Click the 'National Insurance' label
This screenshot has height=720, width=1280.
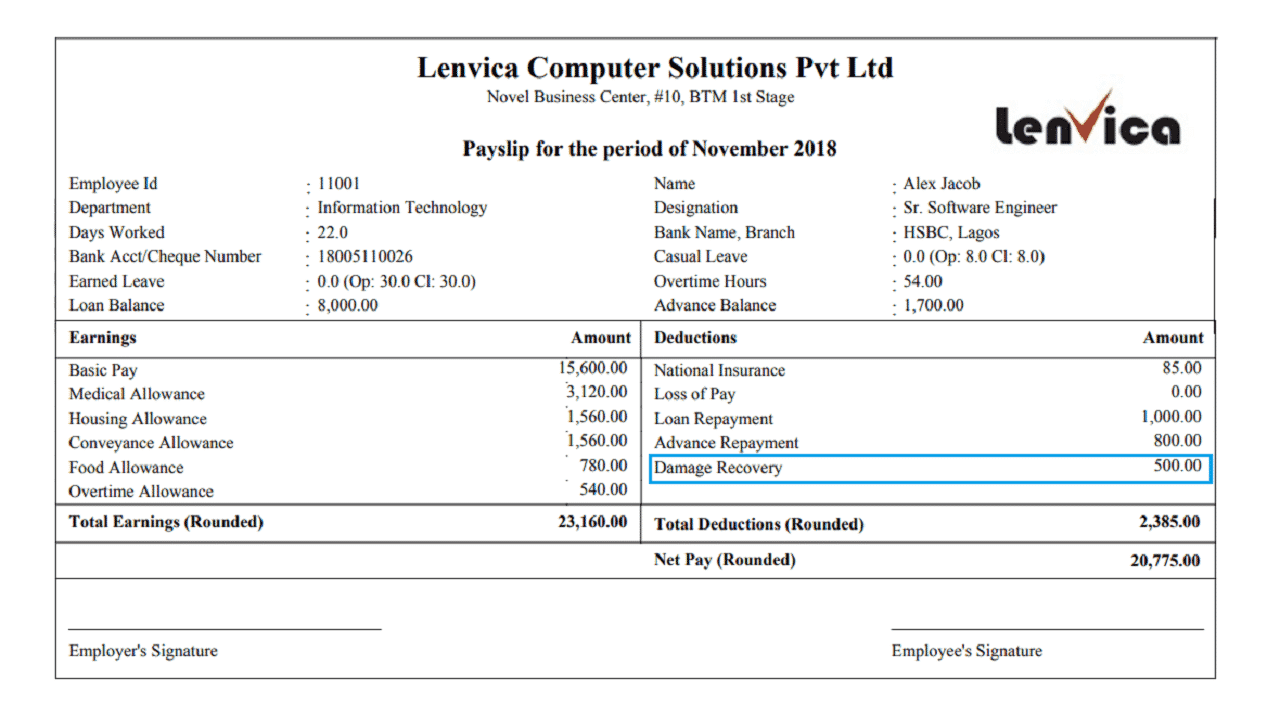point(720,371)
